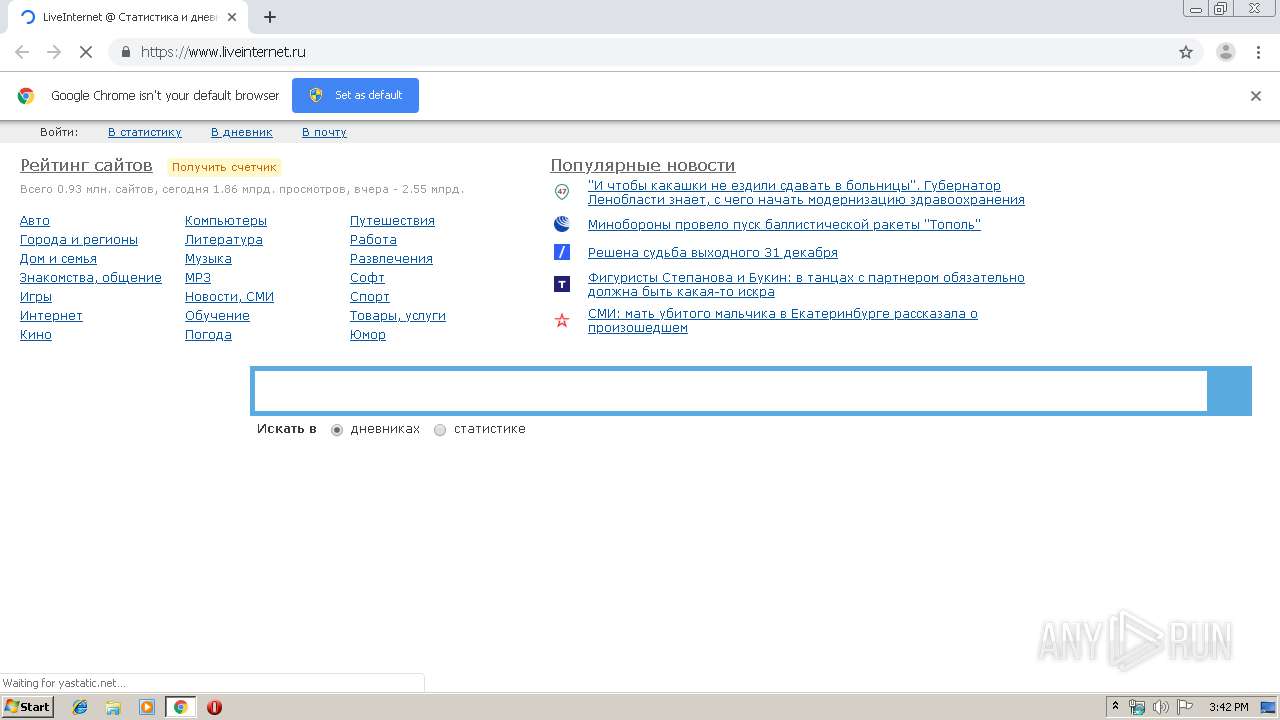Close the LiveInternet tab

click(233, 17)
